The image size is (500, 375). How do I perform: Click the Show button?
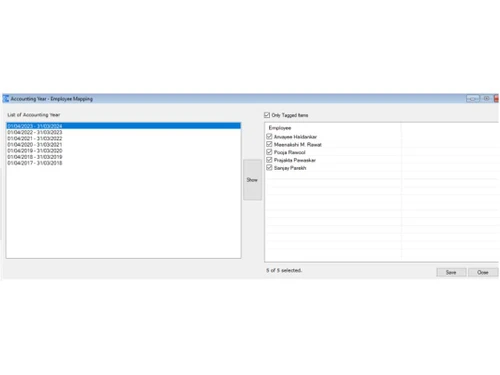[252, 180]
